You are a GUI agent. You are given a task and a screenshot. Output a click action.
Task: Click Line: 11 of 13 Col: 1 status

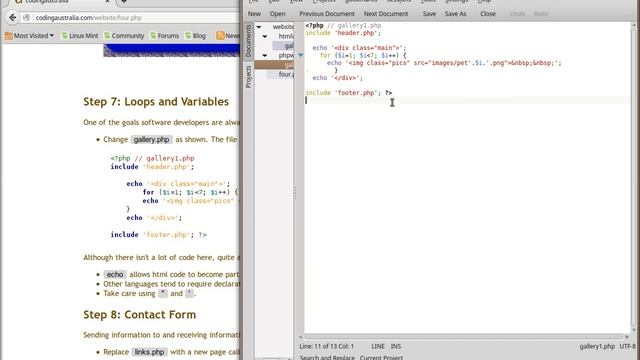coord(327,347)
